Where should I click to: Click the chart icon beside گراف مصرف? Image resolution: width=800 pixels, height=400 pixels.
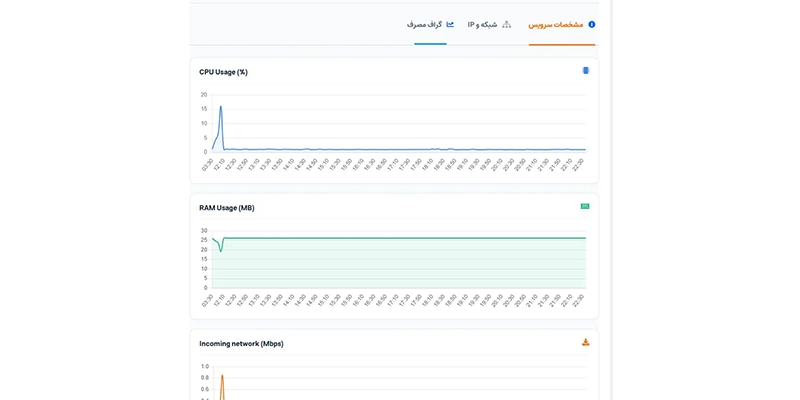tap(450, 24)
